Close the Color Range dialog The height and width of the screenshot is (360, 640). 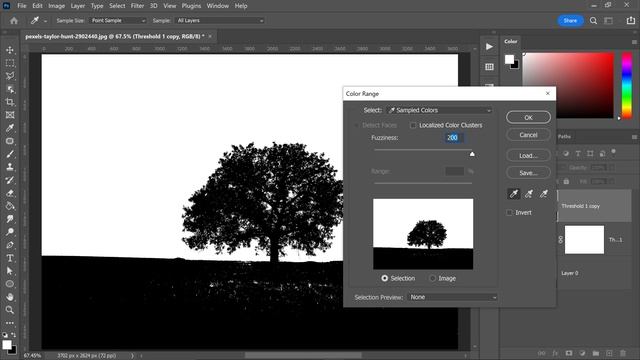[x=548, y=93]
